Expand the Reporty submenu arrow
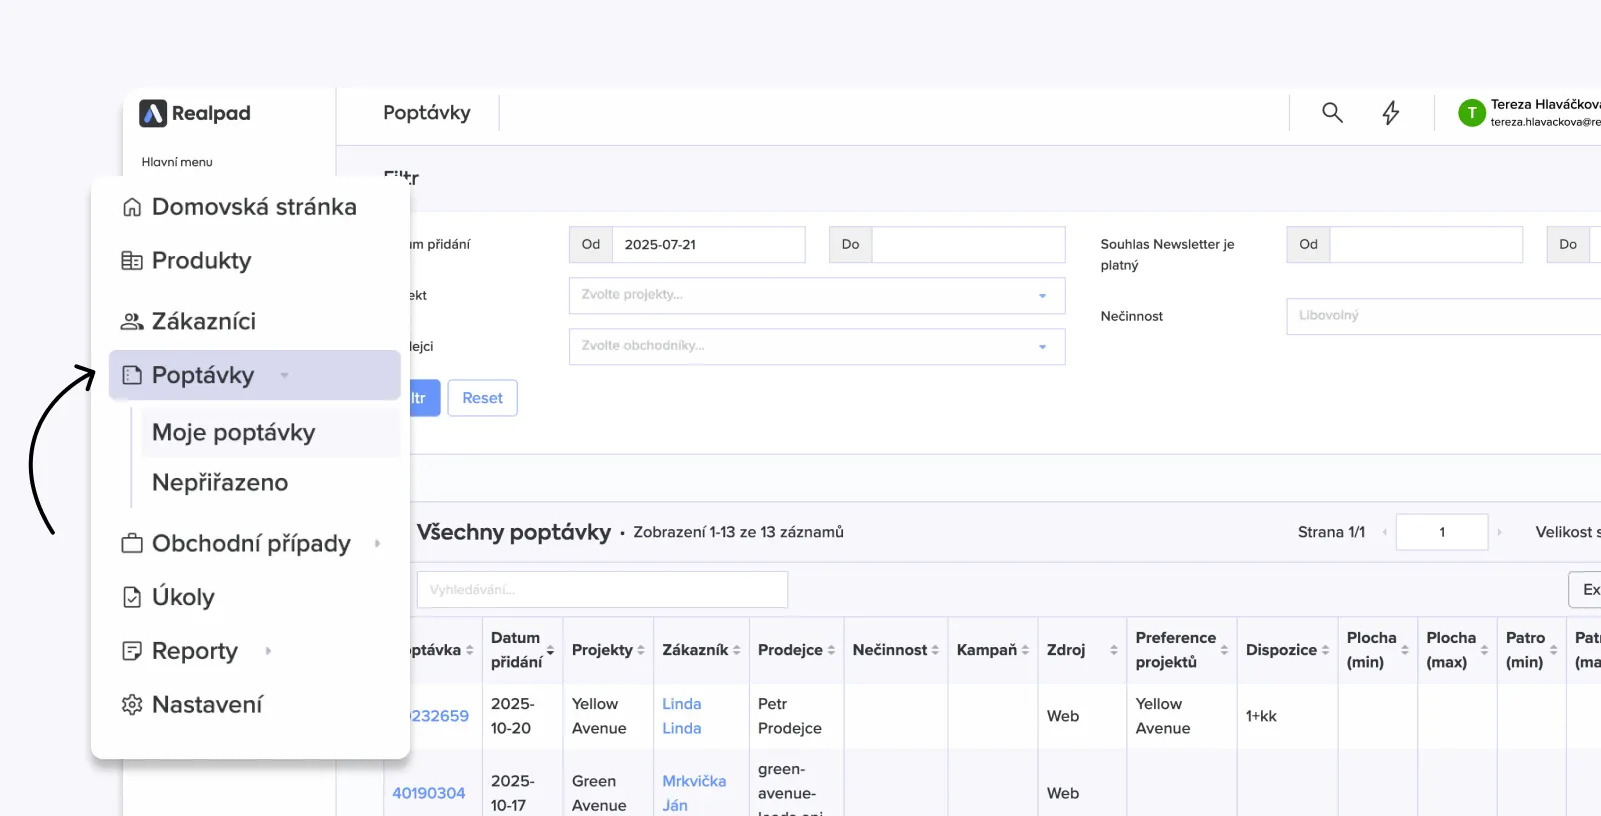 [x=268, y=651]
